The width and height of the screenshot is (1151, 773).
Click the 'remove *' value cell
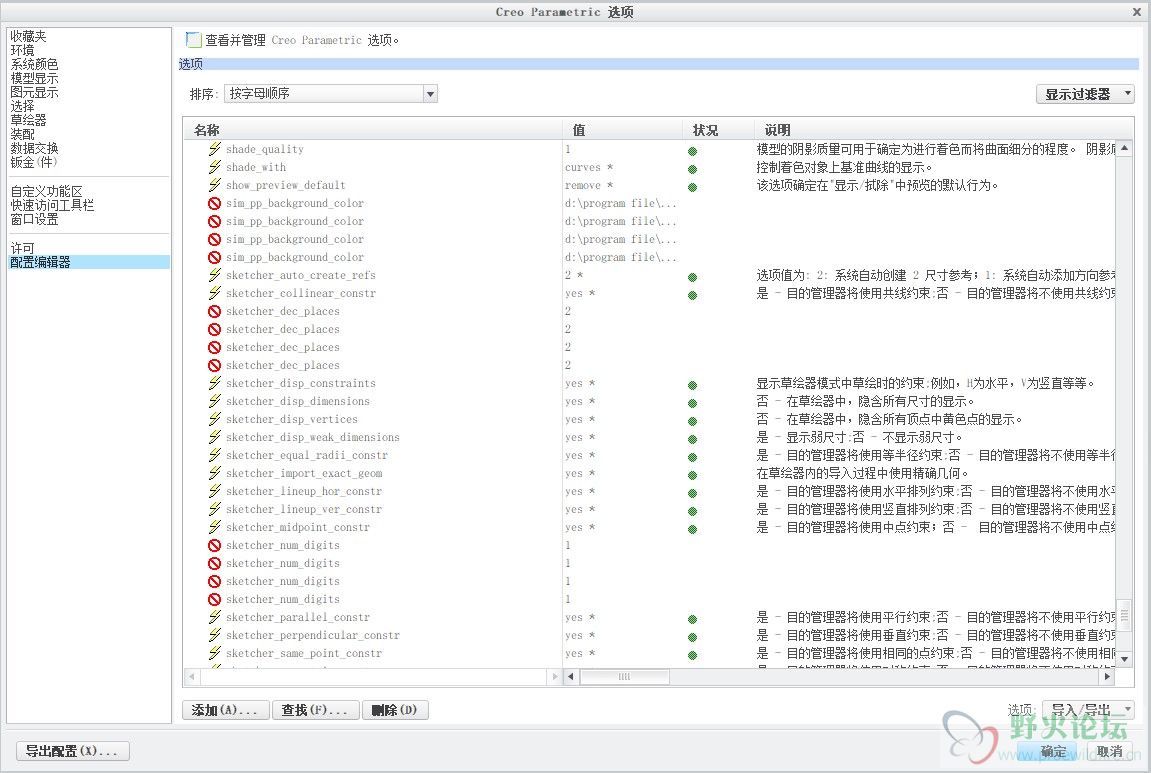(589, 185)
